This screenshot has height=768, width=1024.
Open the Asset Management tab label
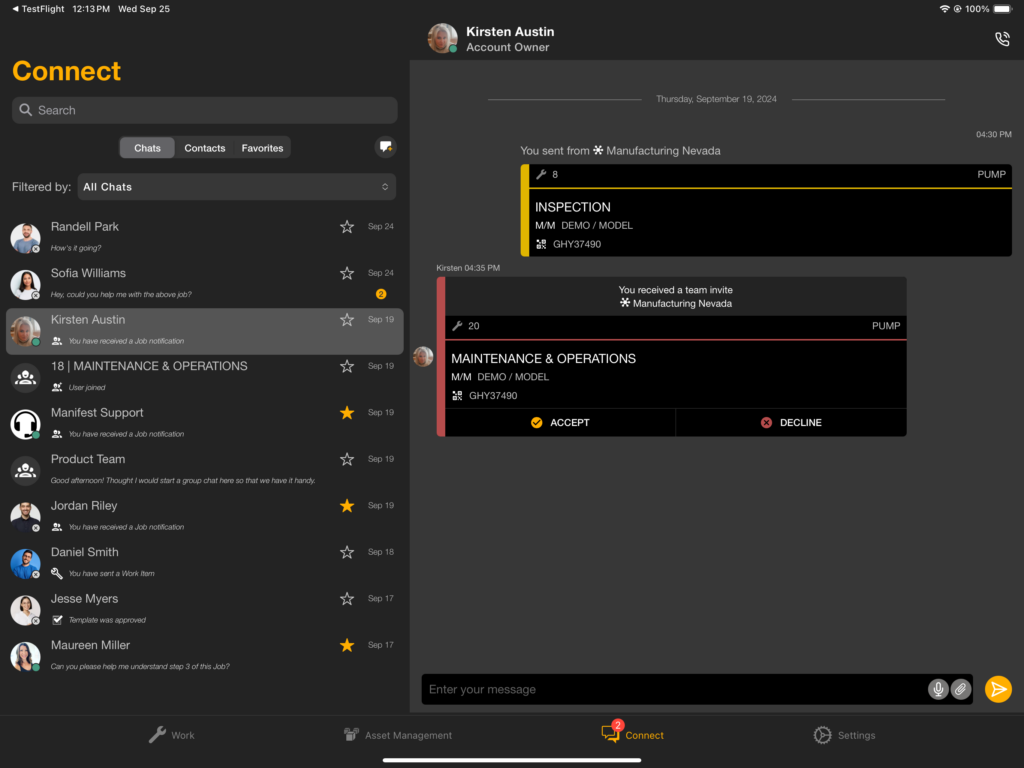coord(408,735)
